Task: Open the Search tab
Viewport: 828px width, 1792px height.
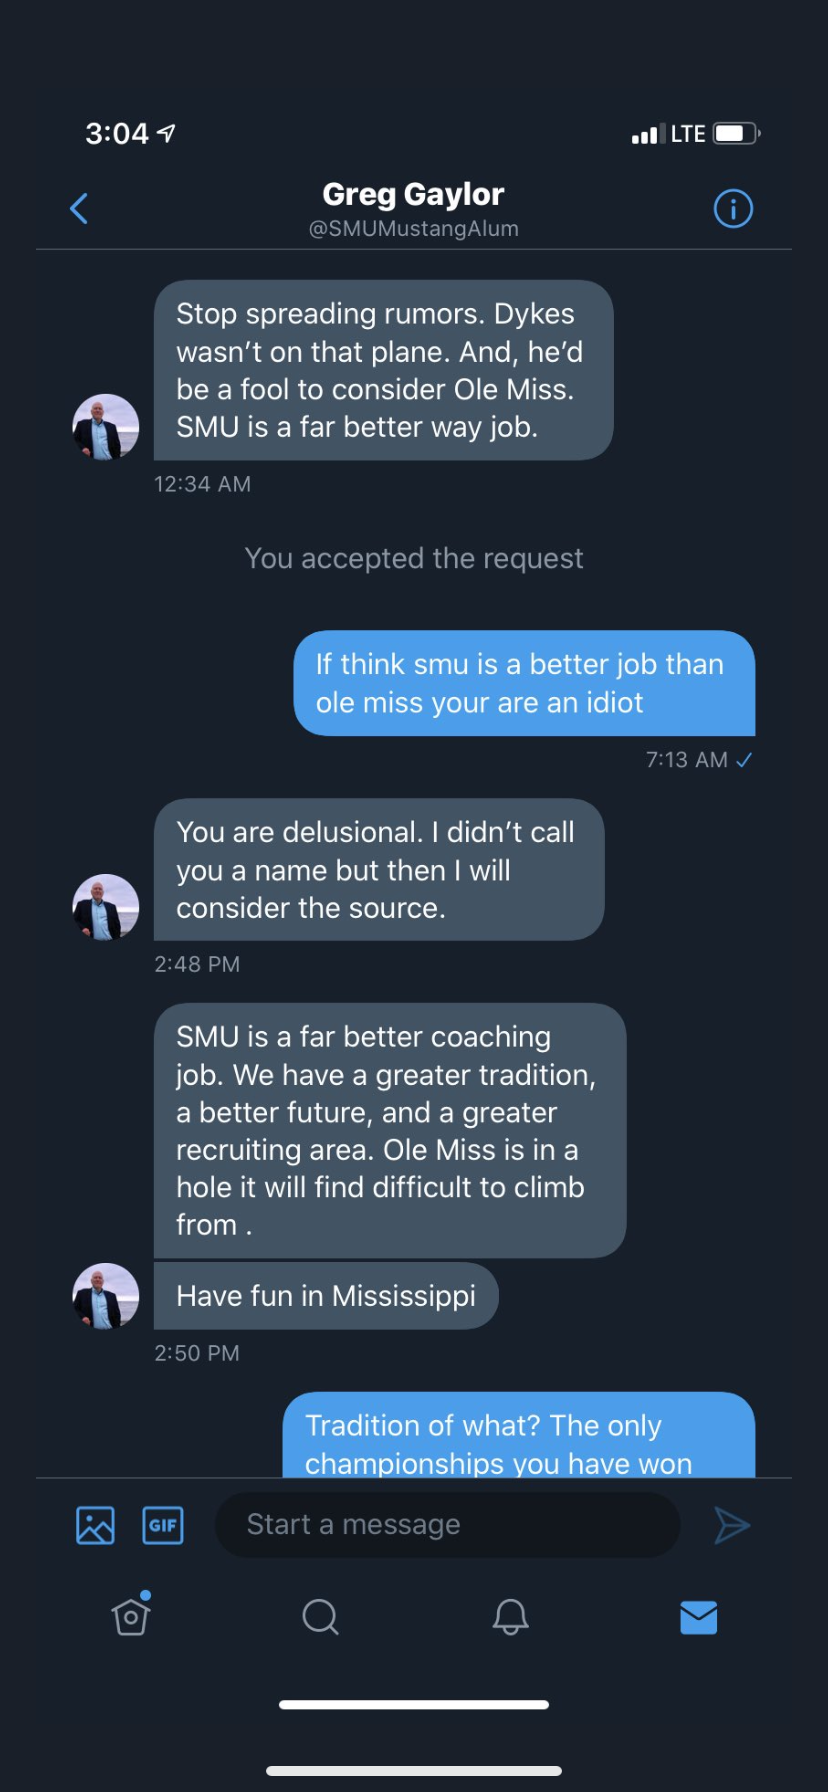Action: (320, 1617)
